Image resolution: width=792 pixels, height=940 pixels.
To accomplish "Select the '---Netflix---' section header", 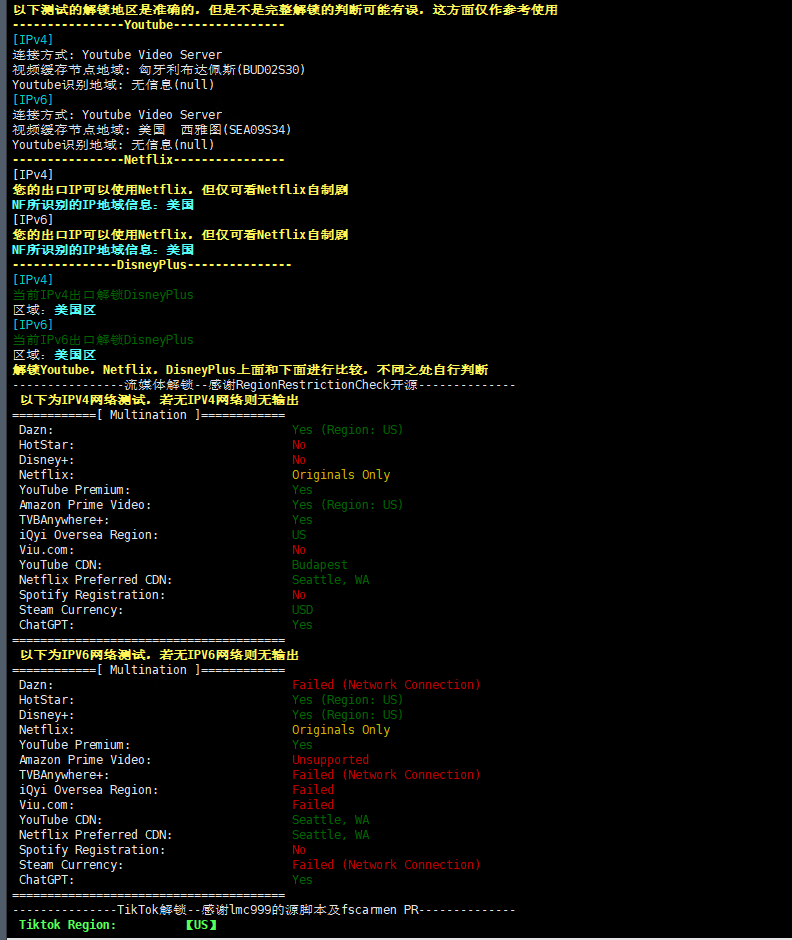I will click(149, 159).
